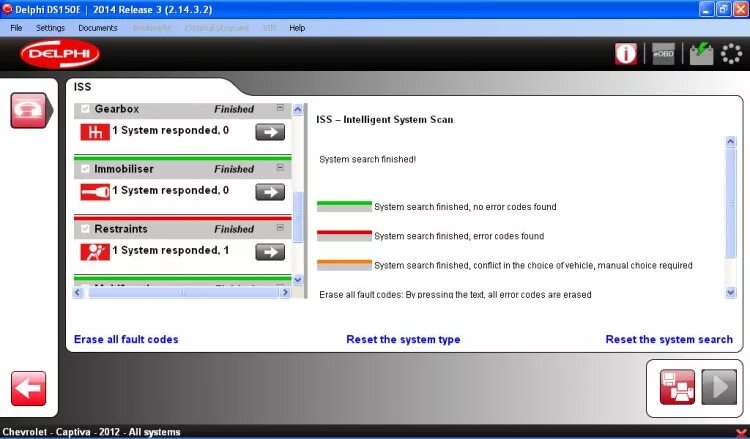Click 'System search finished!' text
Image resolution: width=750 pixels, height=439 pixels.
[367, 159]
